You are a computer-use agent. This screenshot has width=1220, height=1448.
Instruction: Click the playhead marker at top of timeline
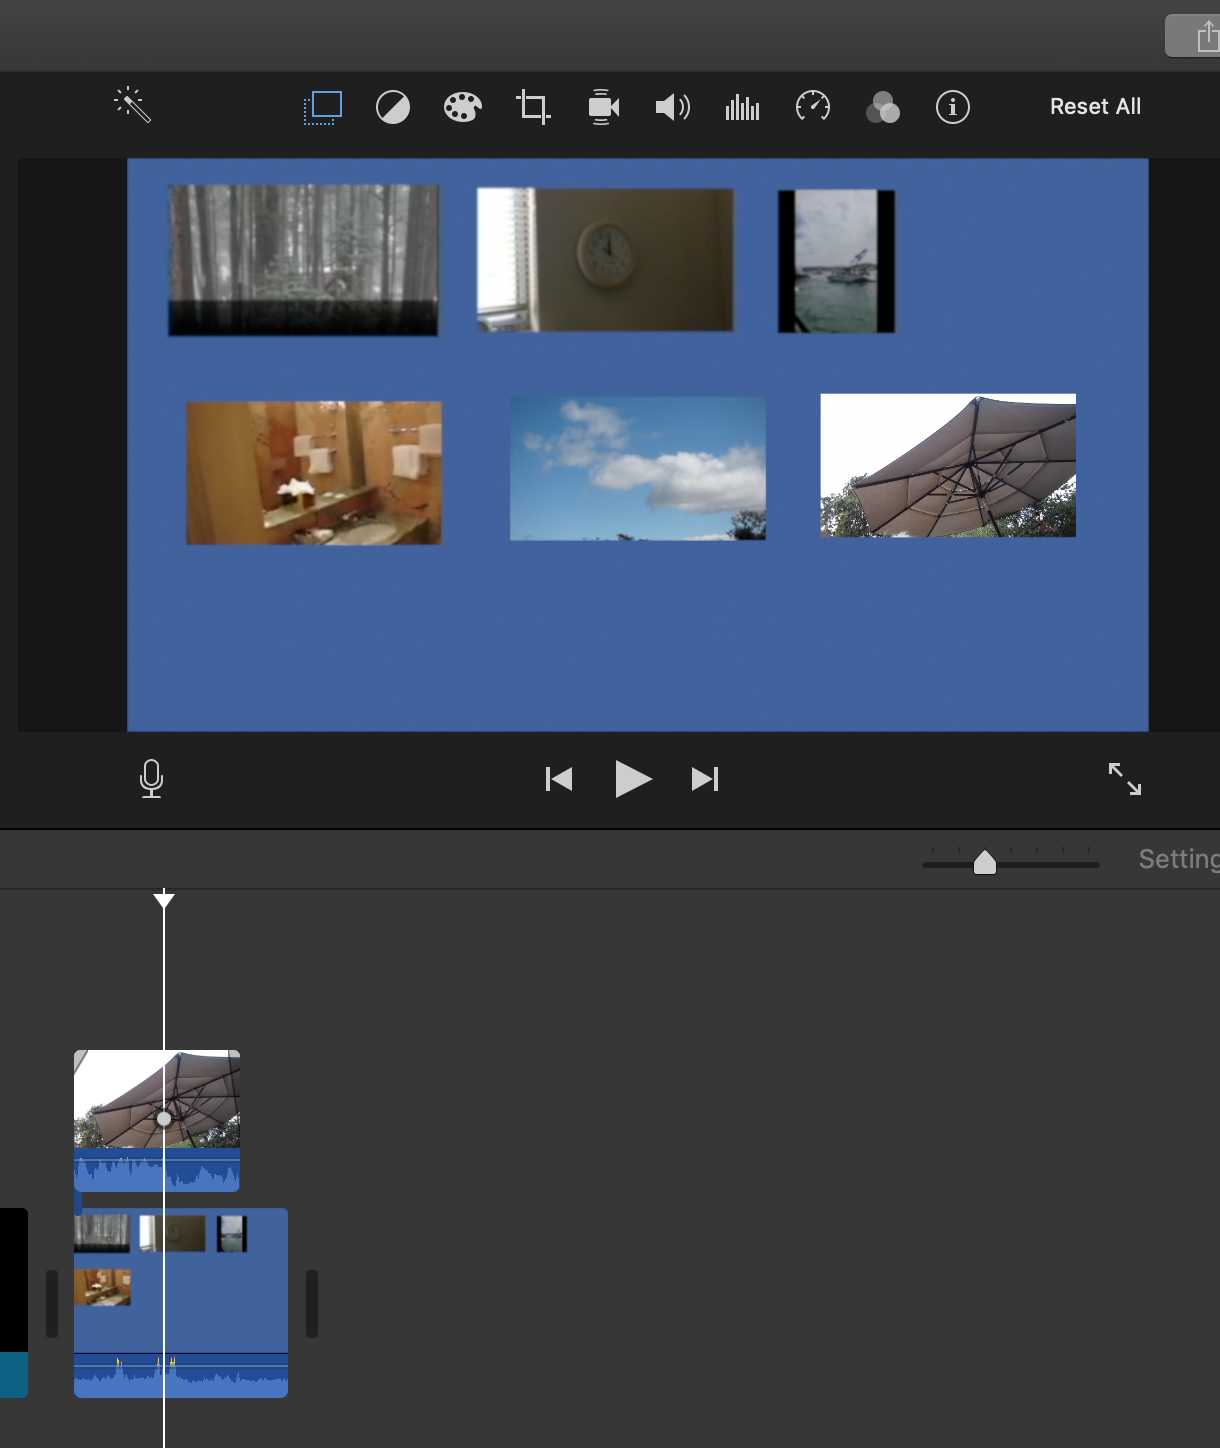[164, 899]
